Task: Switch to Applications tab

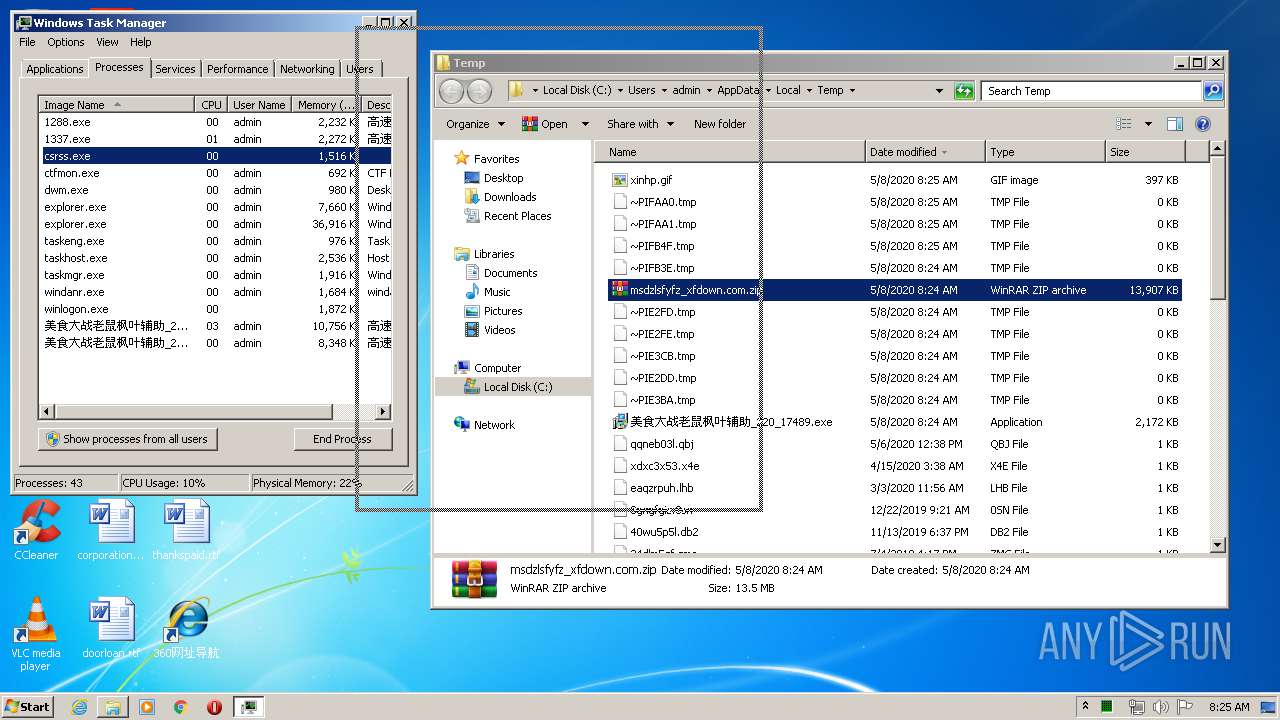Action: (55, 69)
